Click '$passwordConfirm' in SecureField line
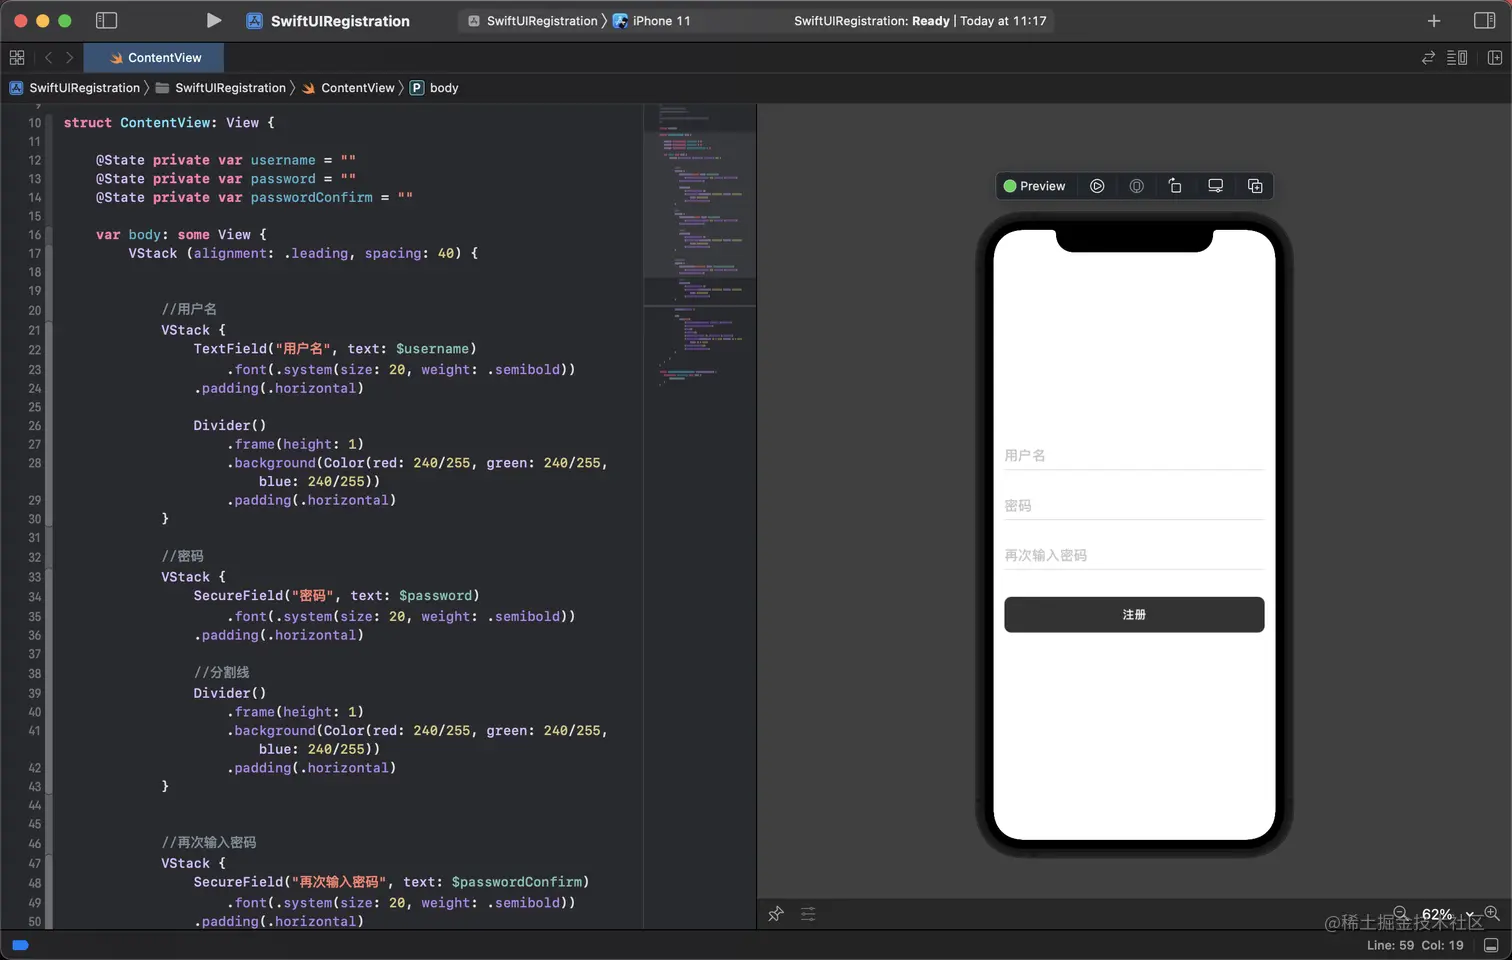The height and width of the screenshot is (960, 1512). click(516, 882)
